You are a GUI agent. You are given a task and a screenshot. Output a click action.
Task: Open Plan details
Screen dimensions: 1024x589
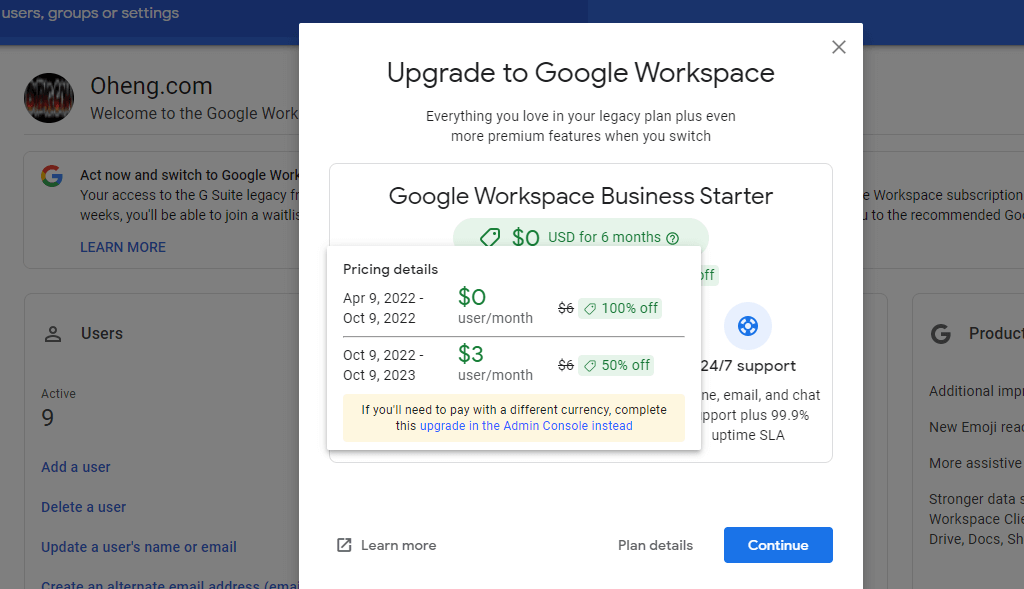655,545
